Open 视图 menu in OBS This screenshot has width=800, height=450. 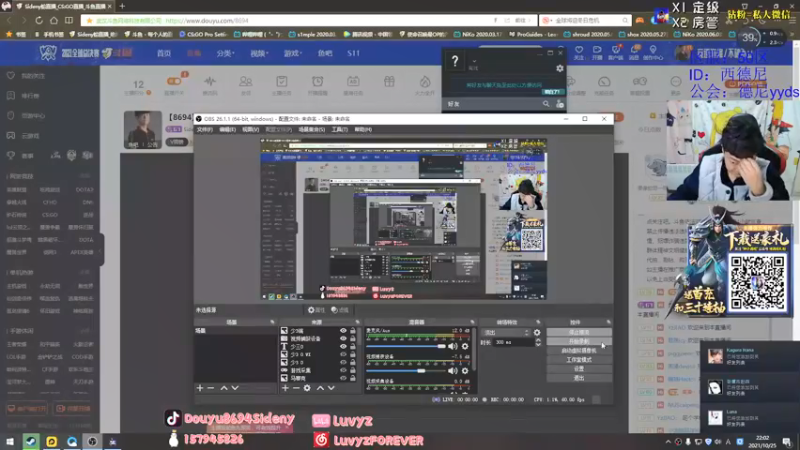coord(250,130)
